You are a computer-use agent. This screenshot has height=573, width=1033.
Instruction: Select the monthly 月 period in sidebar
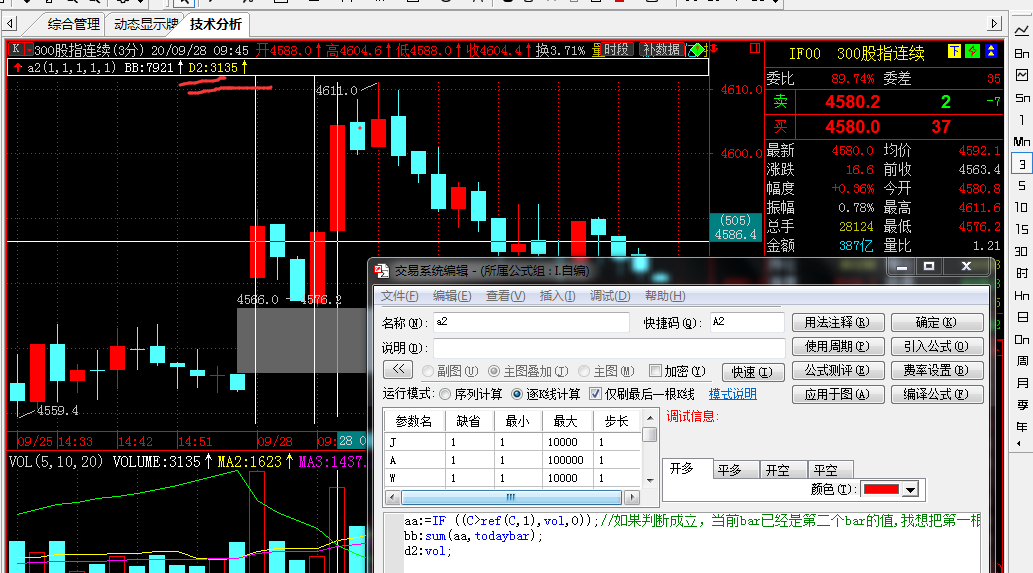click(1022, 383)
